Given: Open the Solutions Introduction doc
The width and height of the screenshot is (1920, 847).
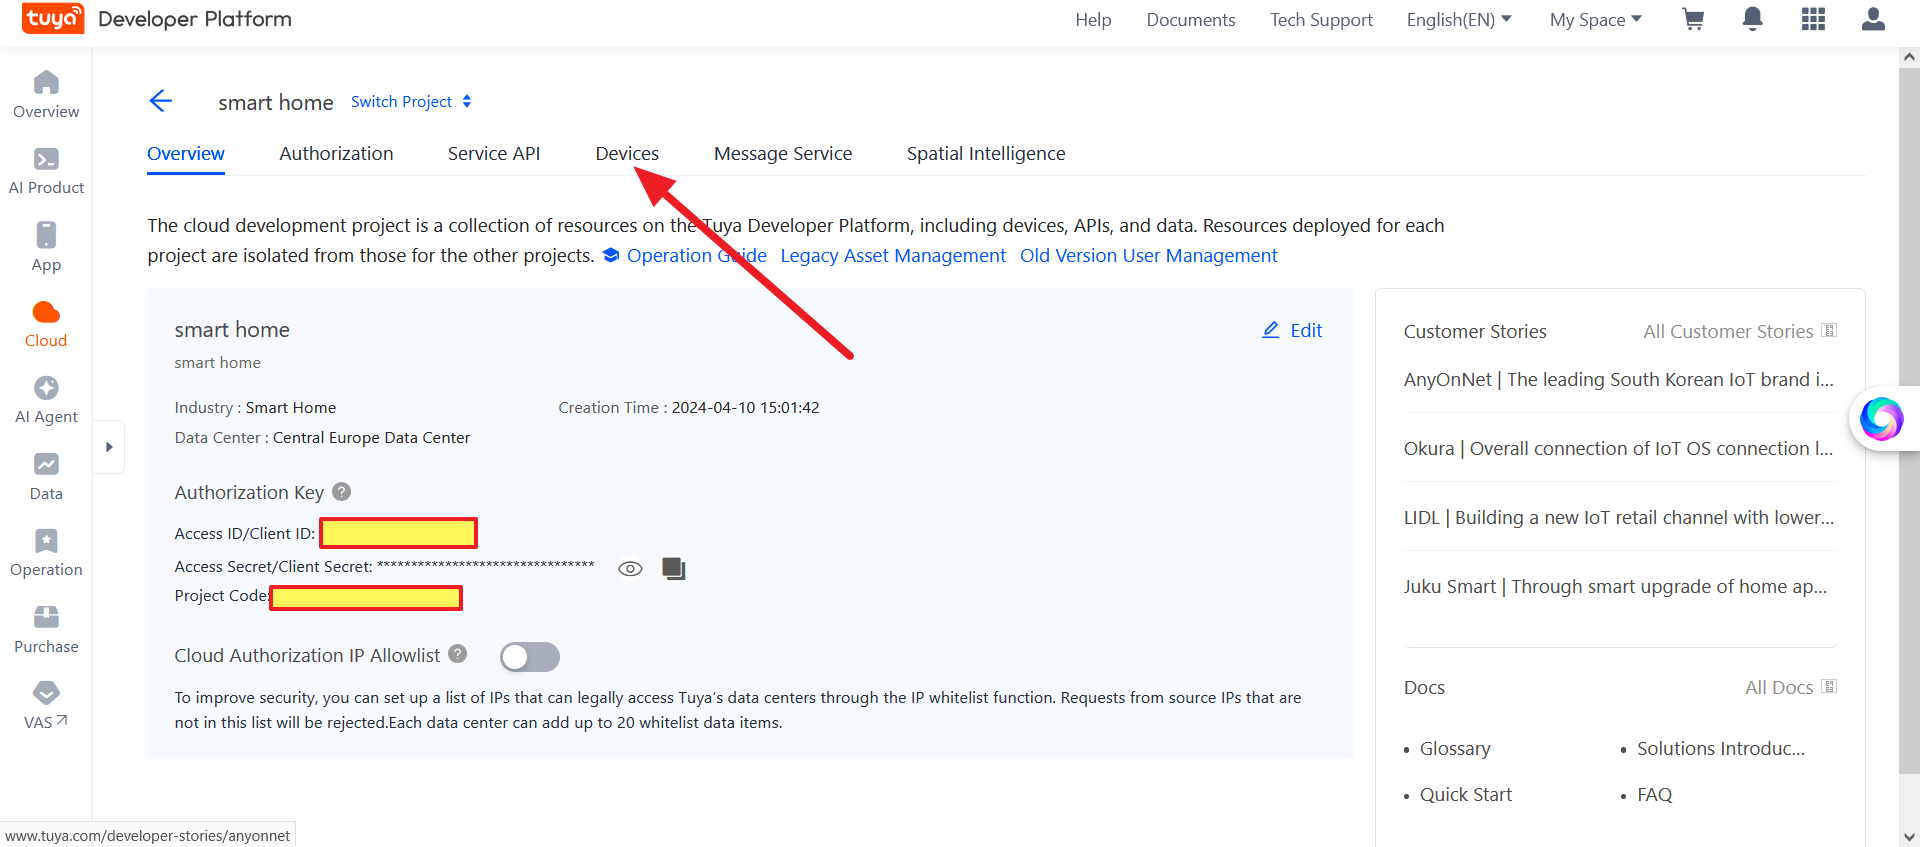Looking at the screenshot, I should click(1721, 749).
